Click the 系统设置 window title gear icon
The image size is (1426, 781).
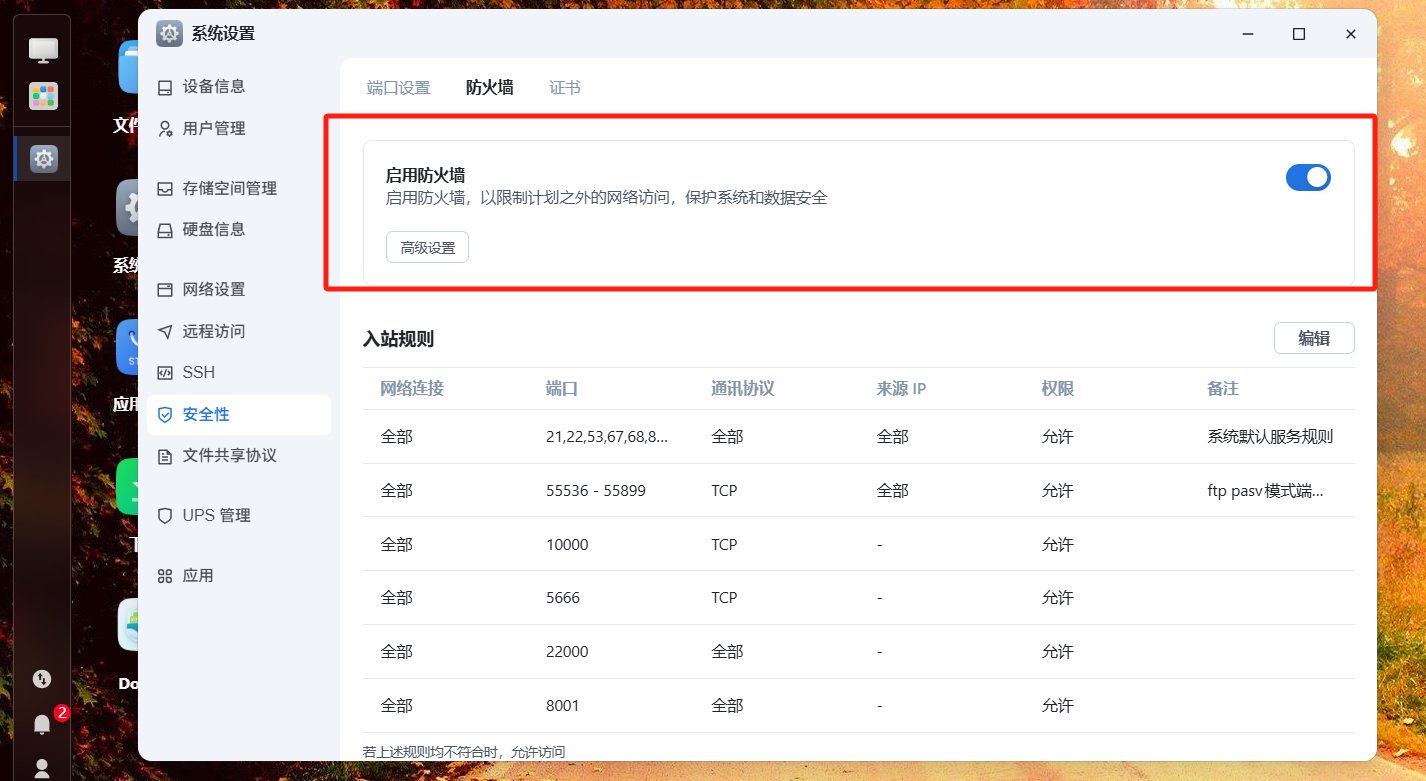[169, 34]
